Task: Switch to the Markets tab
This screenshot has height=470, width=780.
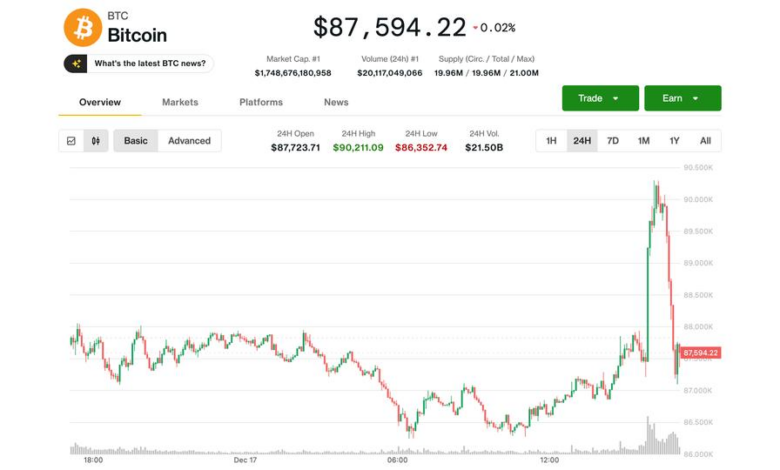Action: (180, 102)
